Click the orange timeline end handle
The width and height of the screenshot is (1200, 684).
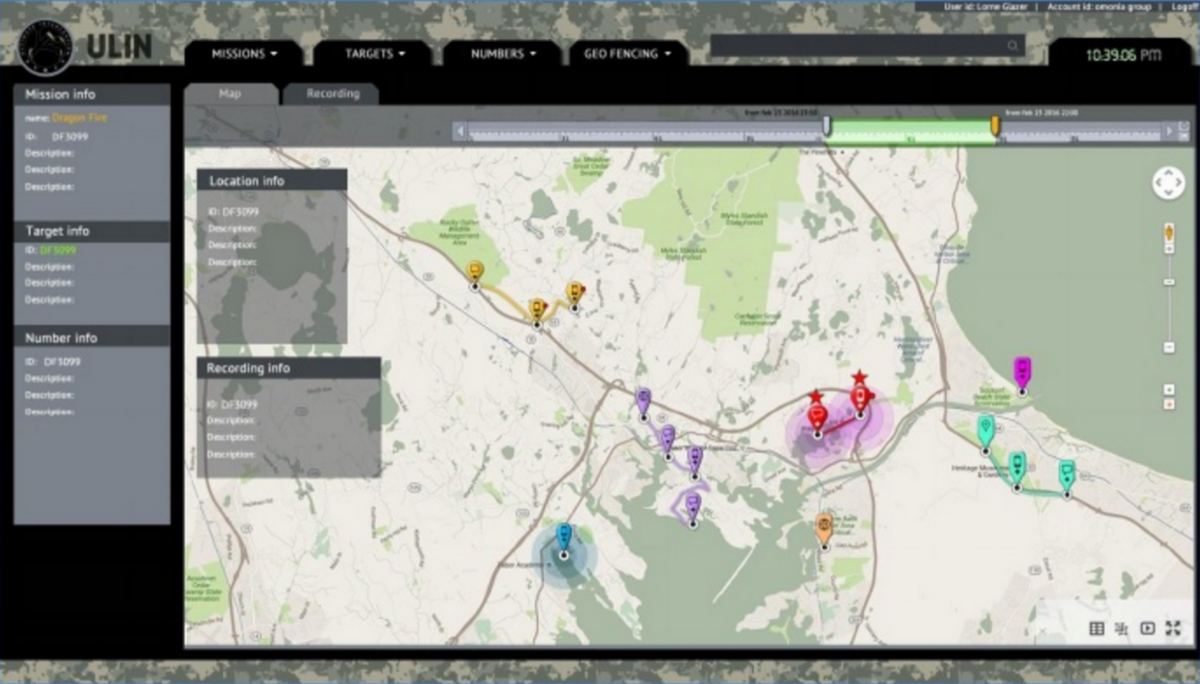(x=995, y=125)
